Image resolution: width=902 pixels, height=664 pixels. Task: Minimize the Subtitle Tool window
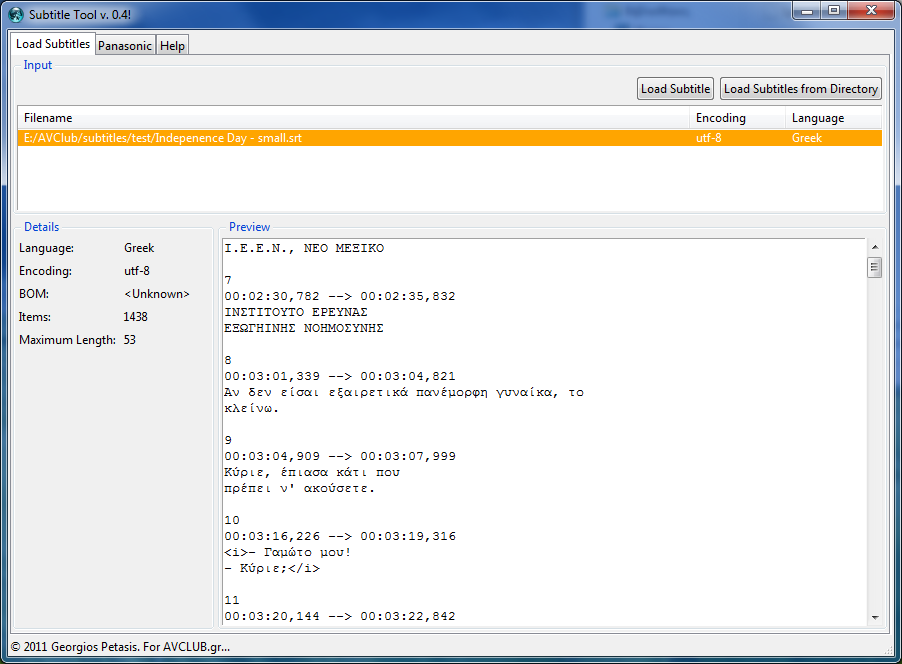point(807,11)
